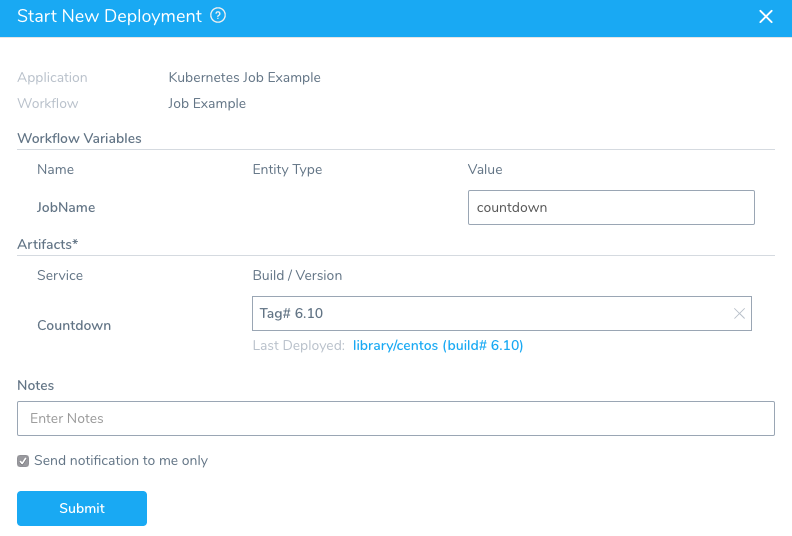Focus the JobName value field containing countdown
The height and width of the screenshot is (536, 792).
(x=611, y=208)
